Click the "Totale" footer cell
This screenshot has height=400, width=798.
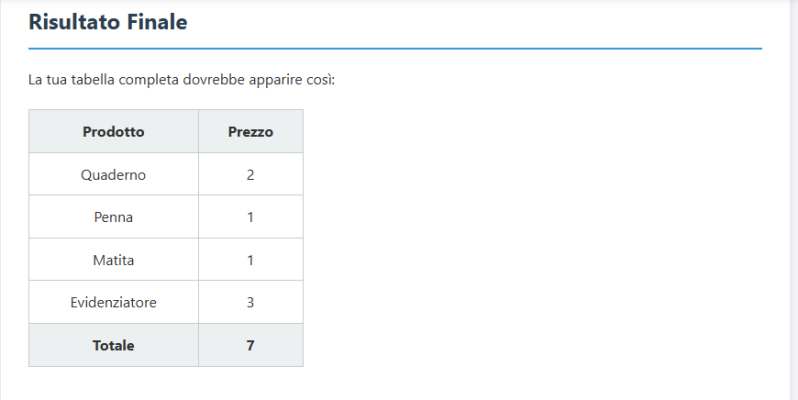113,345
